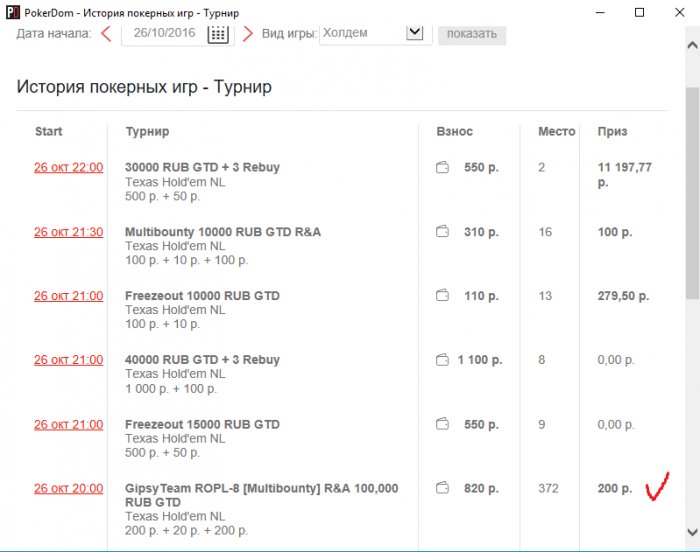Sort by the Взнос column header
The width and height of the screenshot is (700, 552).
tap(455, 131)
